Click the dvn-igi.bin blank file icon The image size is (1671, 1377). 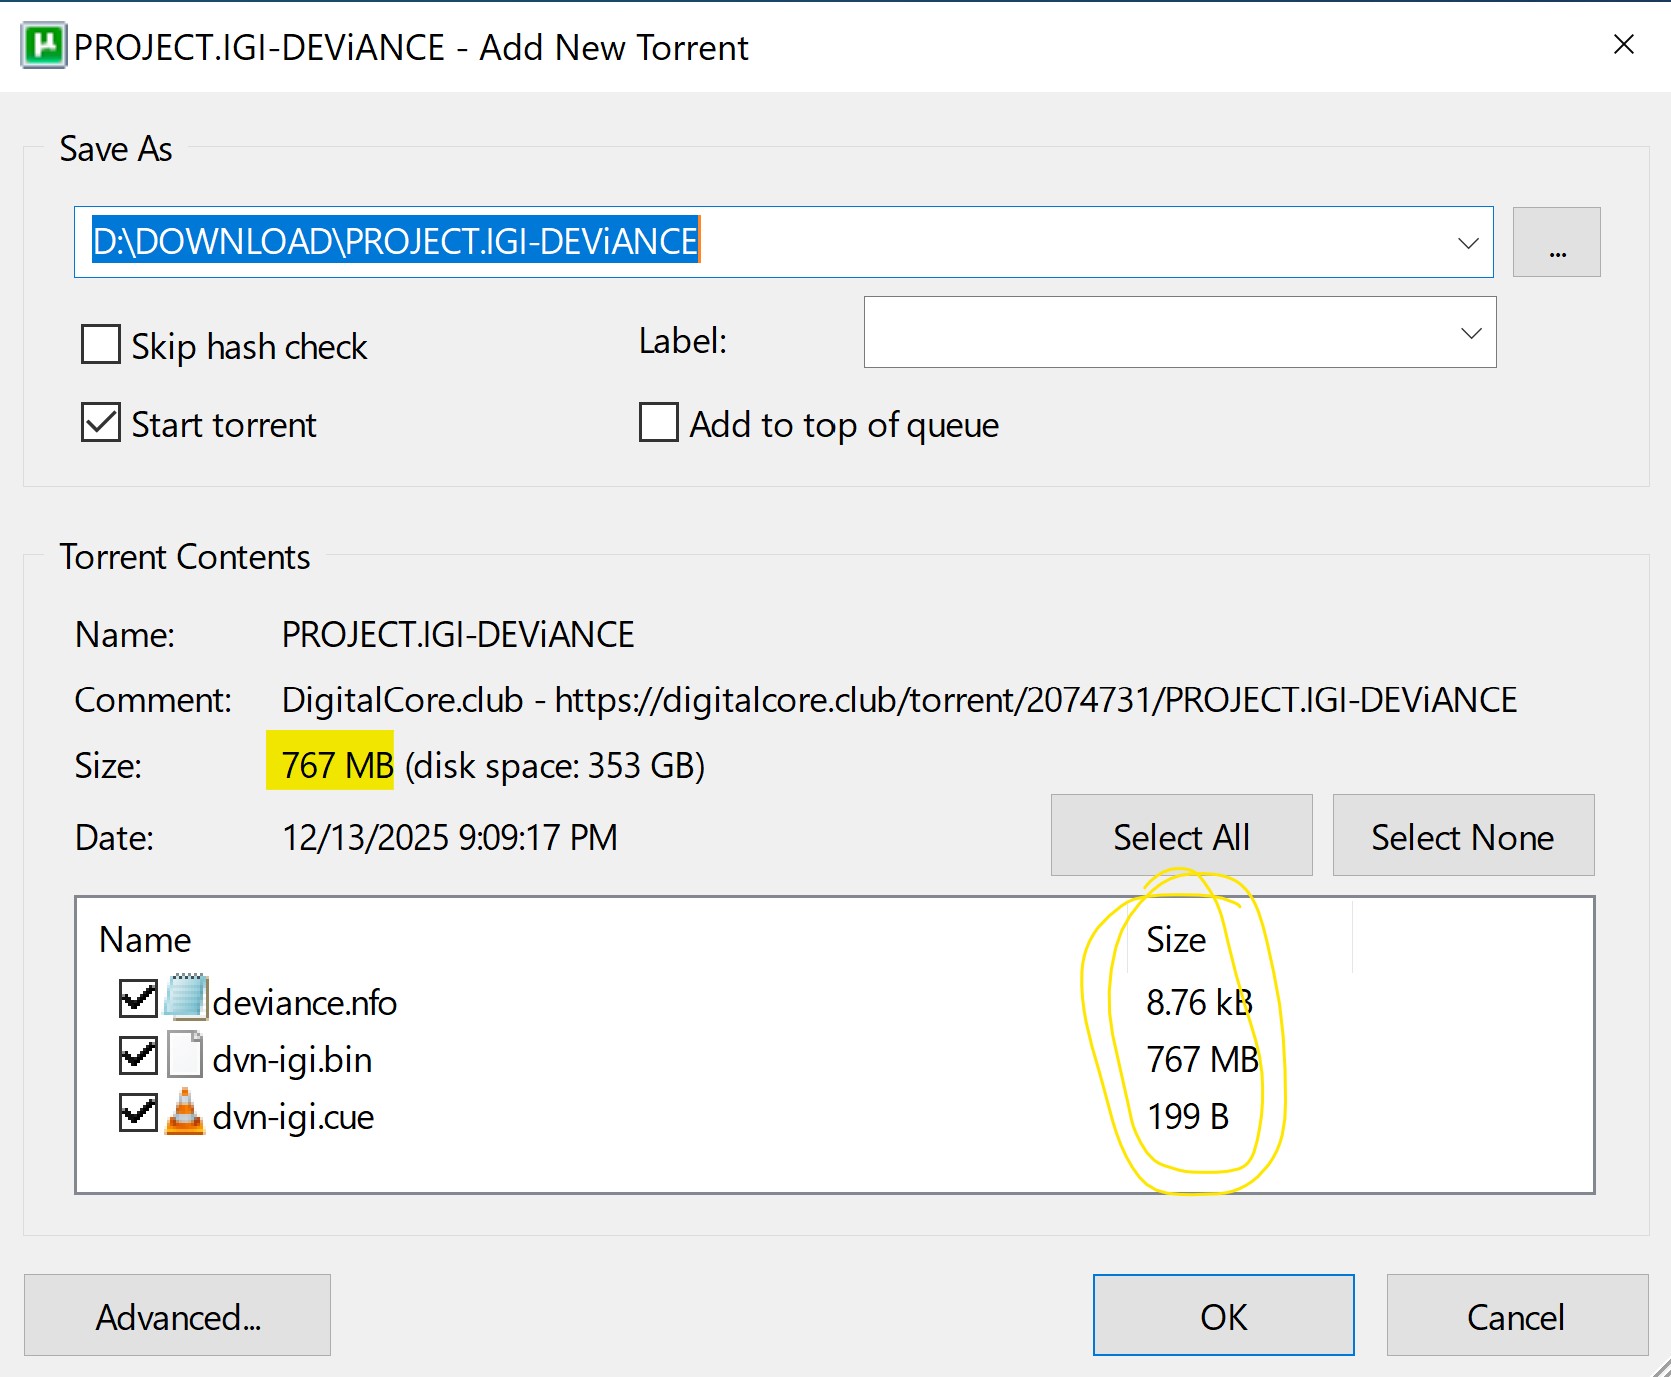[185, 1056]
